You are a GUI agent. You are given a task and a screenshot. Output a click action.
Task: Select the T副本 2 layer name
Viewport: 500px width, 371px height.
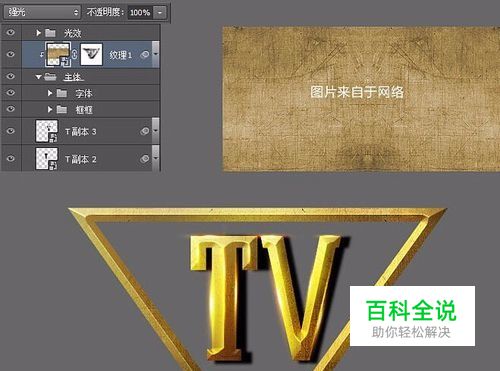pyautogui.click(x=81, y=159)
